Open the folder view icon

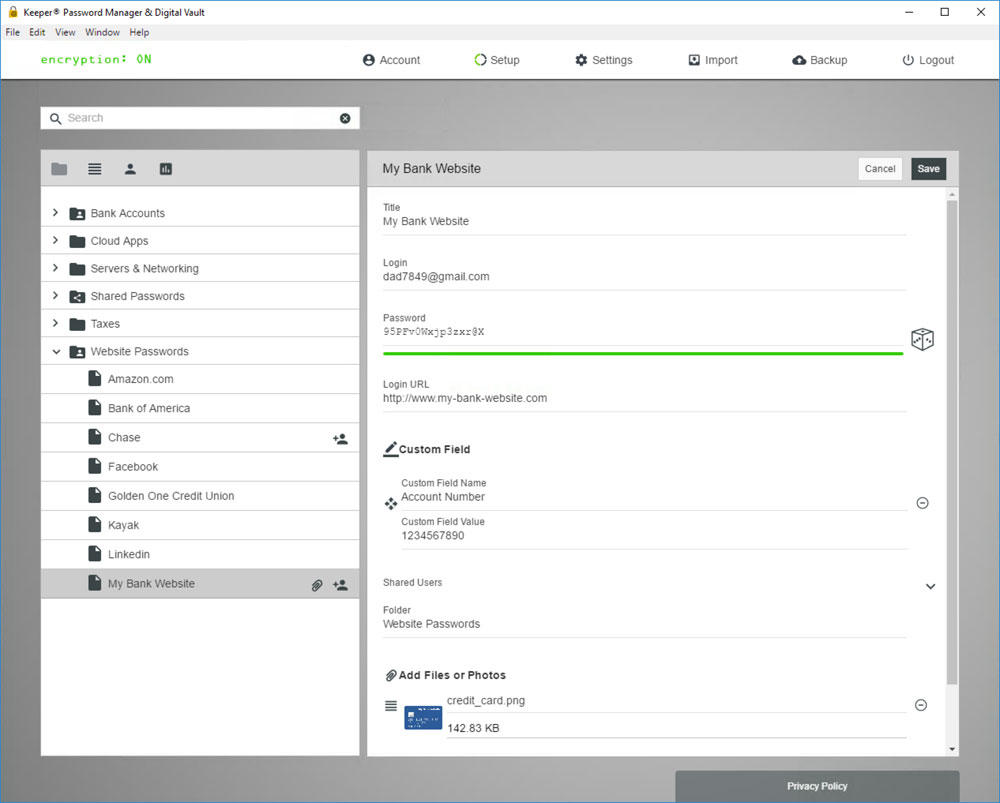(59, 169)
